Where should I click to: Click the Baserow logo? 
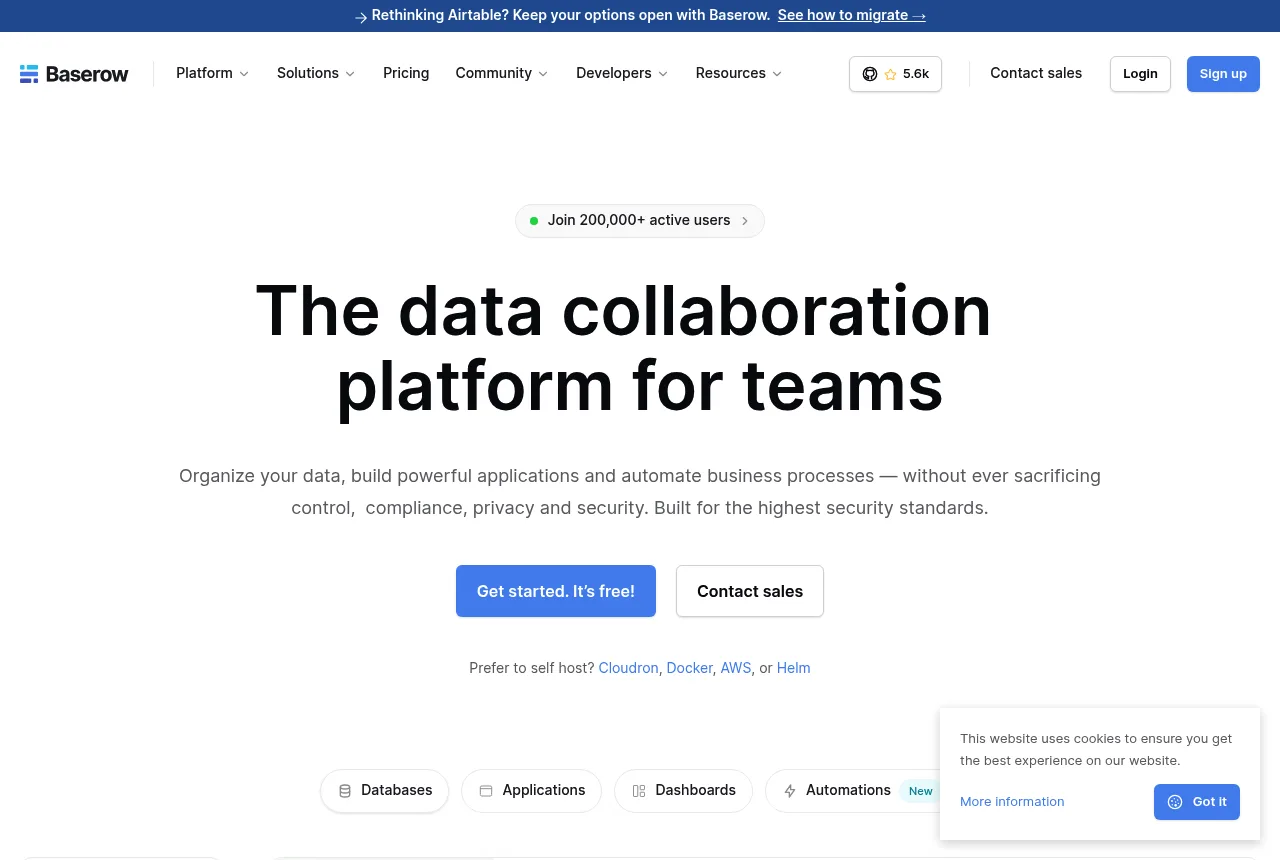pyautogui.click(x=74, y=74)
